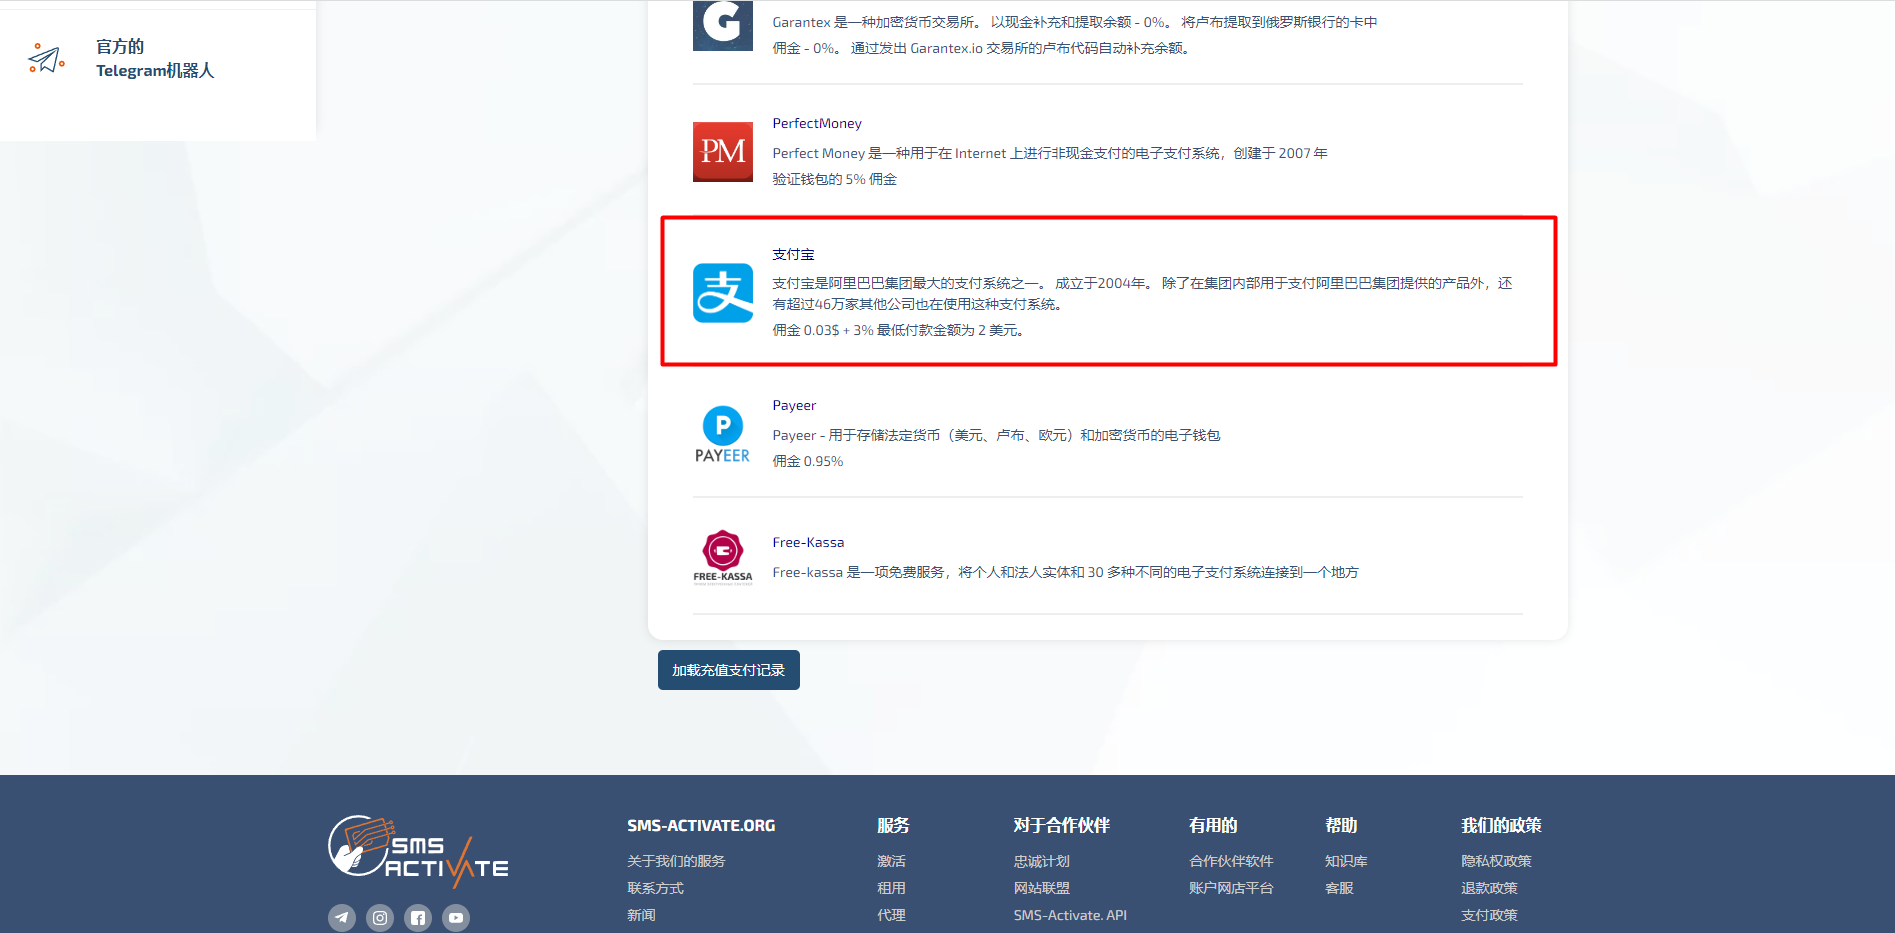The width and height of the screenshot is (1895, 933).
Task: Click the Payeer logo icon
Action: pos(723,435)
